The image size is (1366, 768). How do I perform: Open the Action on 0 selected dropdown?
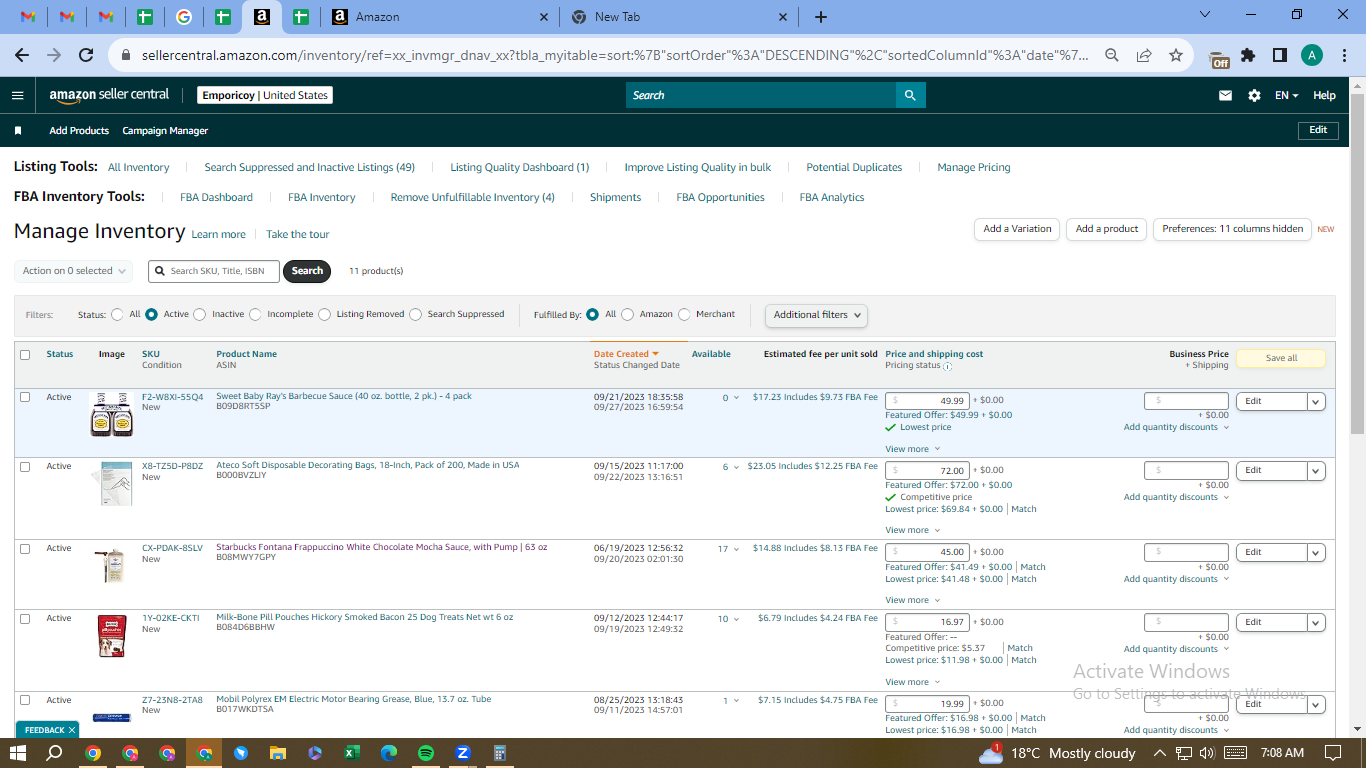pyautogui.click(x=73, y=271)
